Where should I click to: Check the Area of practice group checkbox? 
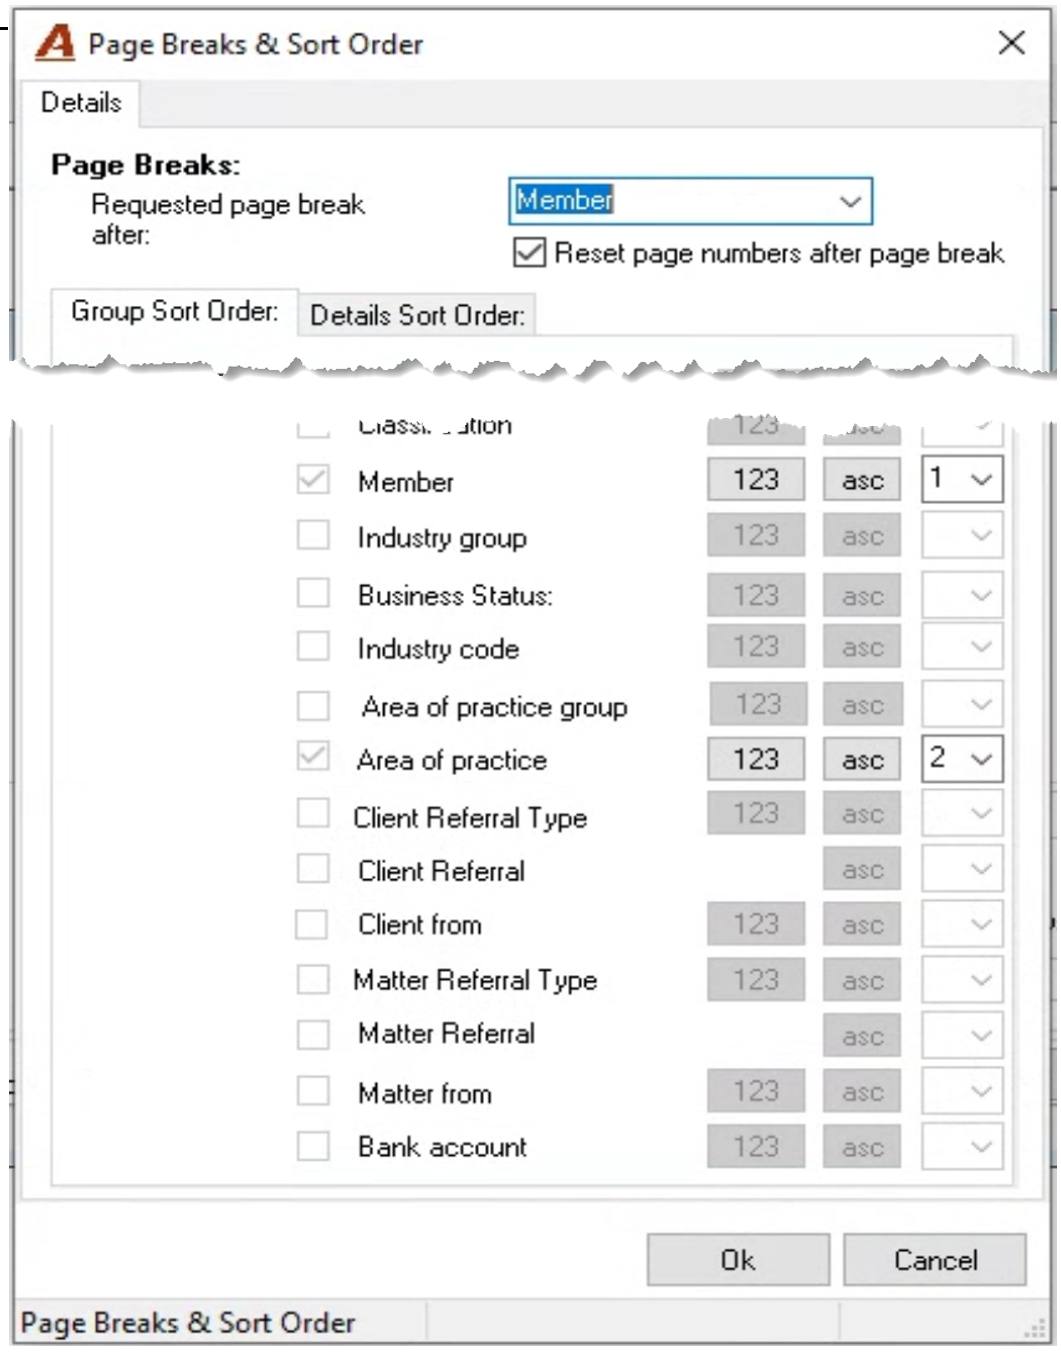coord(313,705)
